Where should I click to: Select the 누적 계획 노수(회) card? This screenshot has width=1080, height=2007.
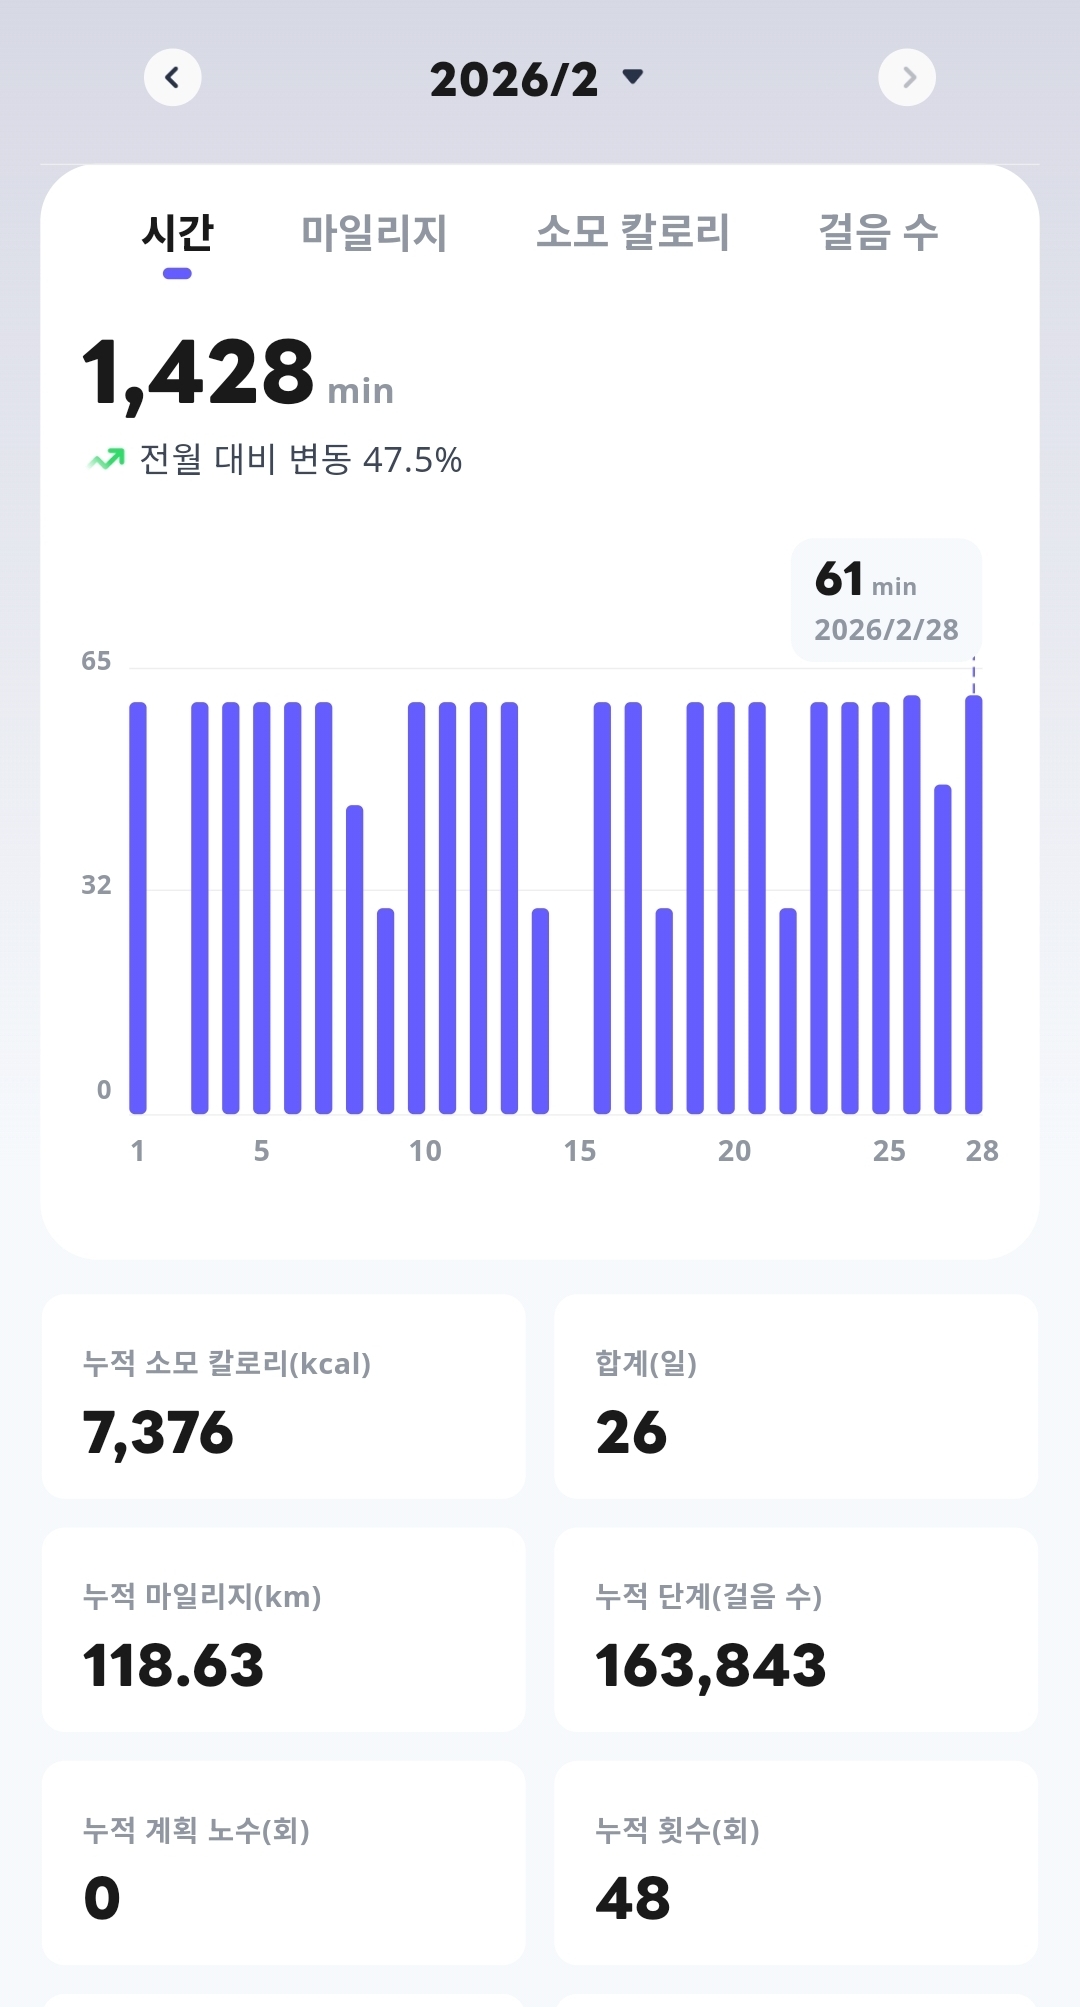(x=283, y=1863)
